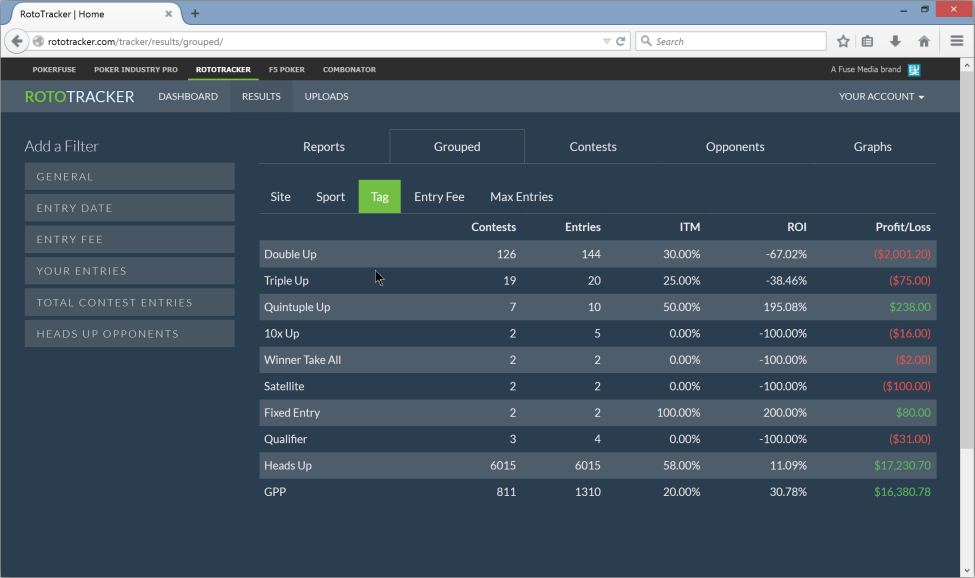Select the Quintuple Up row label
Screen dimensions: 975x578
[x=297, y=307]
